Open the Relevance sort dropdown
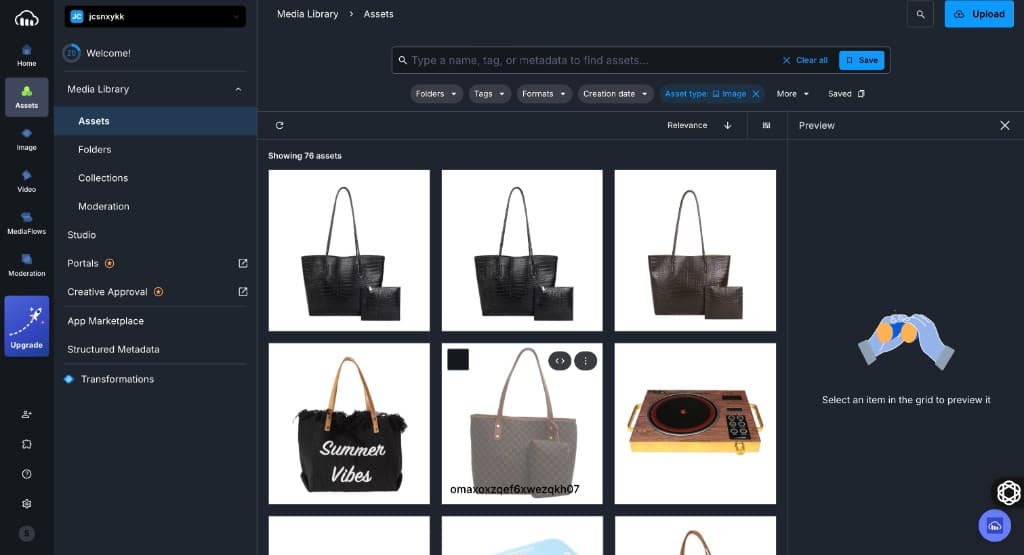 pyautogui.click(x=687, y=125)
